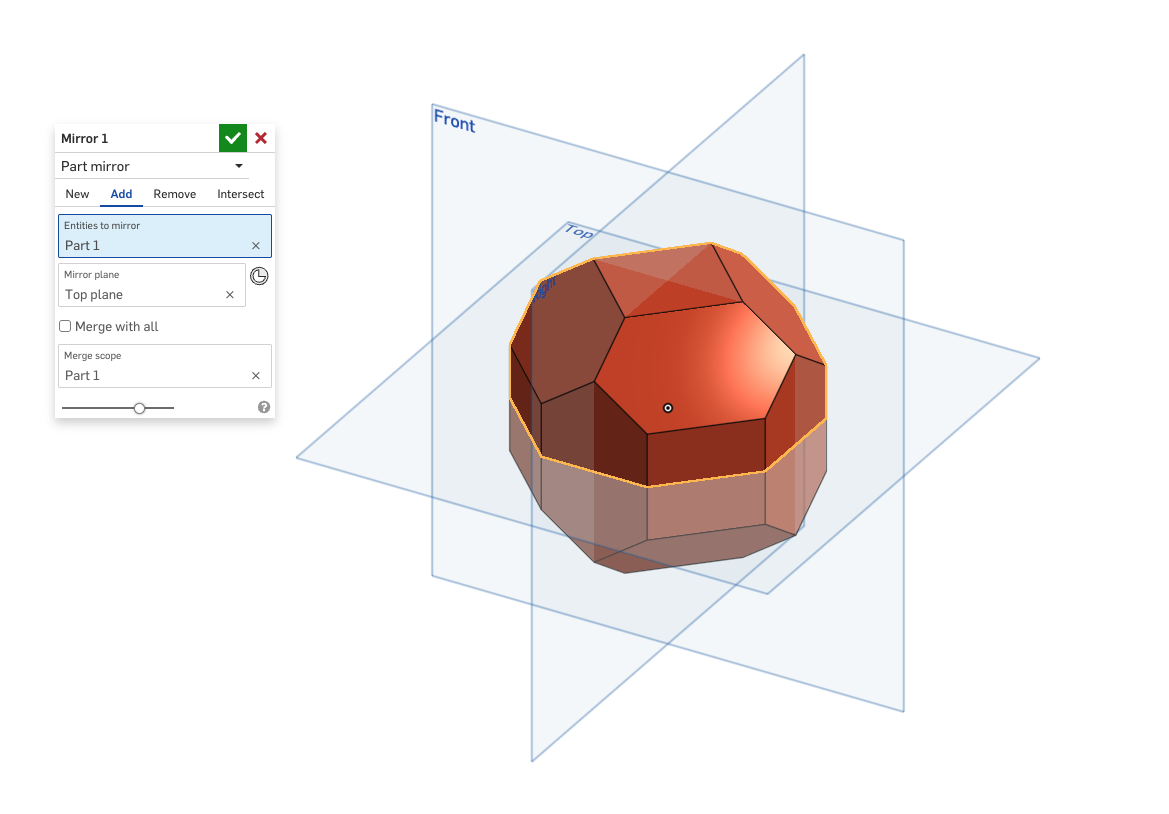Select the Front plane label in the viewport
This screenshot has width=1169, height=814.
454,121
